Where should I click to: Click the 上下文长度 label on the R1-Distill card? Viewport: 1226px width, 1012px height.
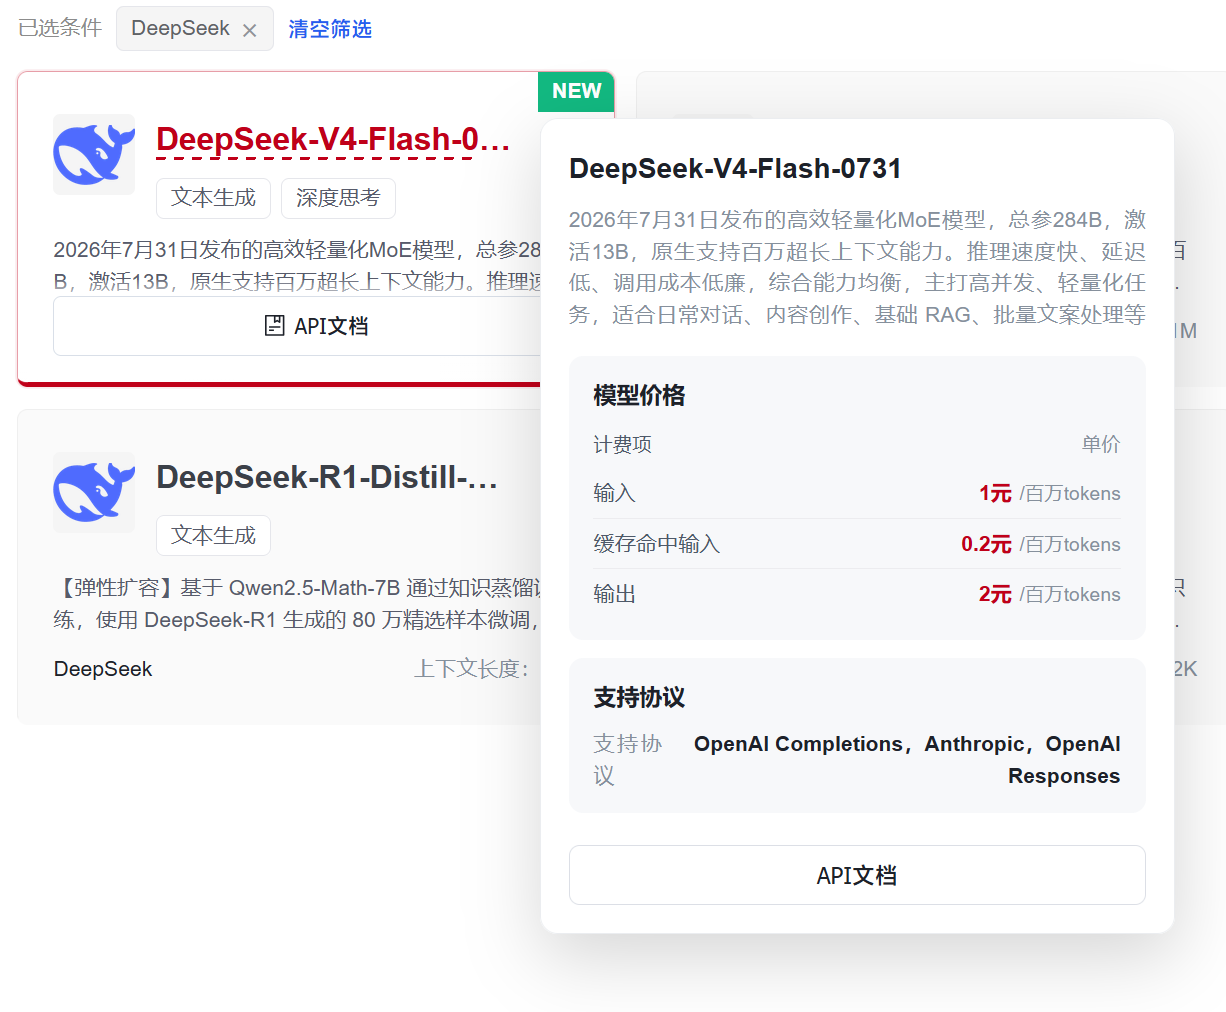(471, 669)
